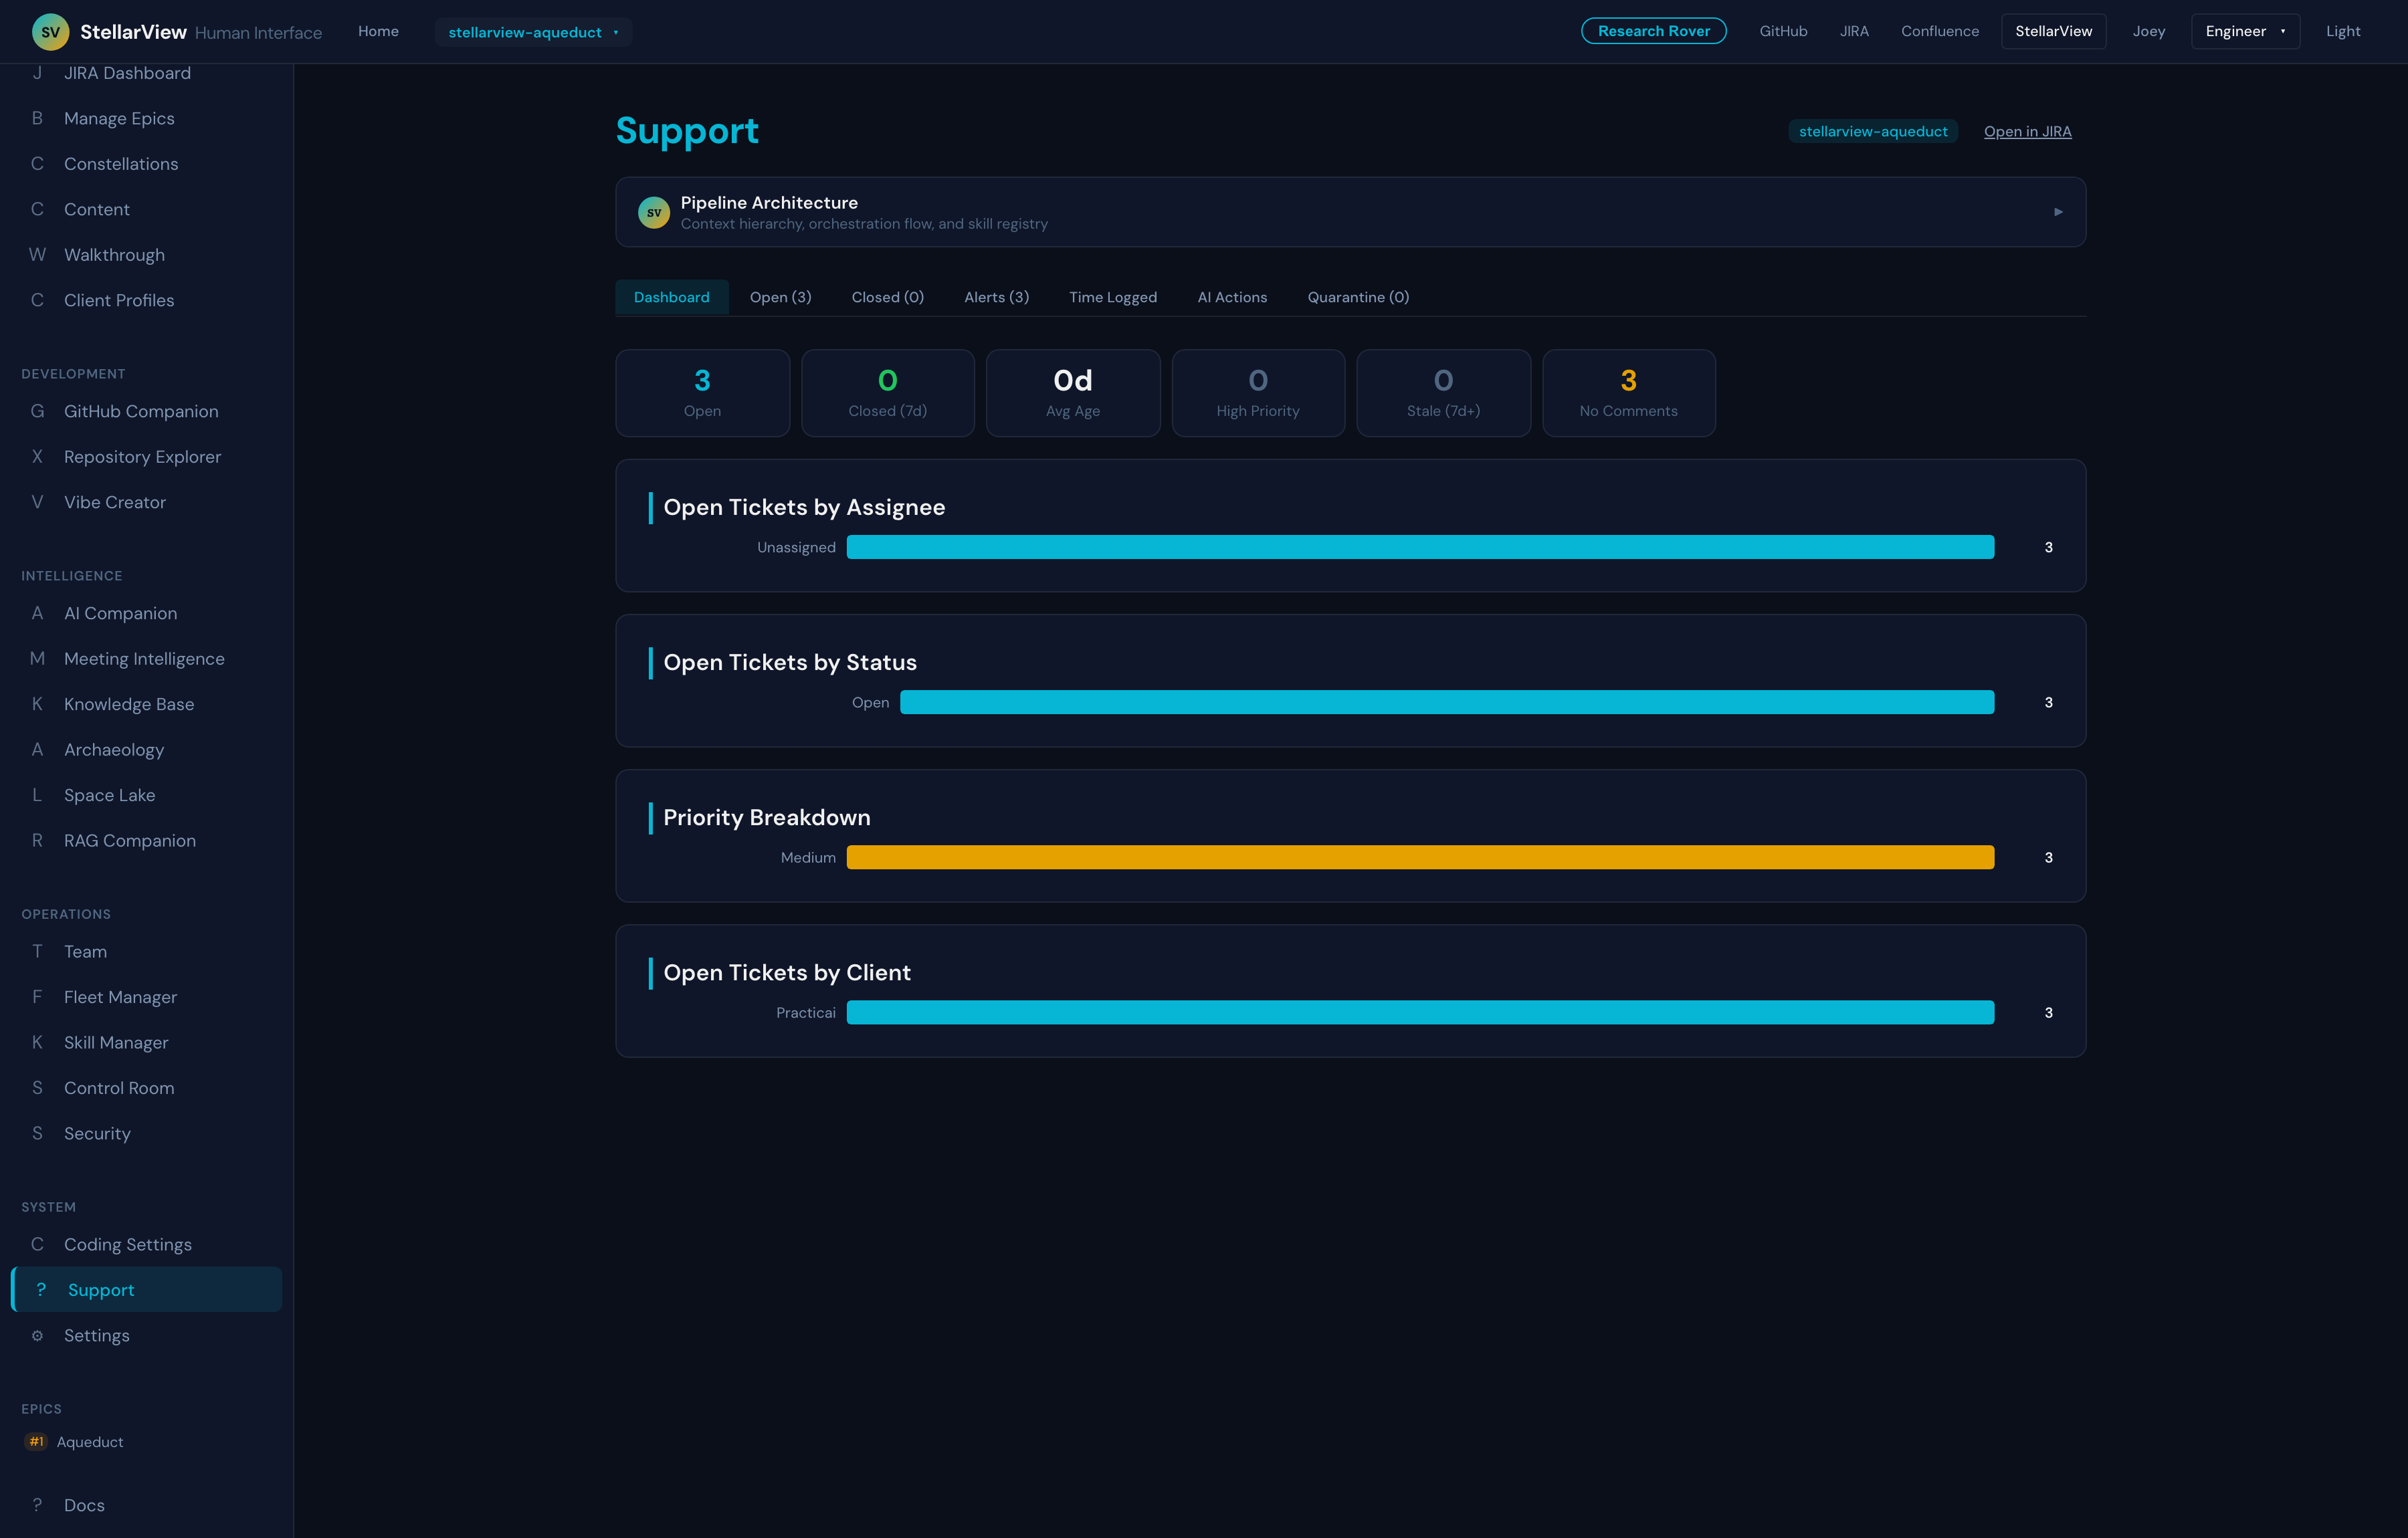Click the #1 Aqueduct epic badge
The width and height of the screenshot is (2408, 1538).
coord(36,1441)
